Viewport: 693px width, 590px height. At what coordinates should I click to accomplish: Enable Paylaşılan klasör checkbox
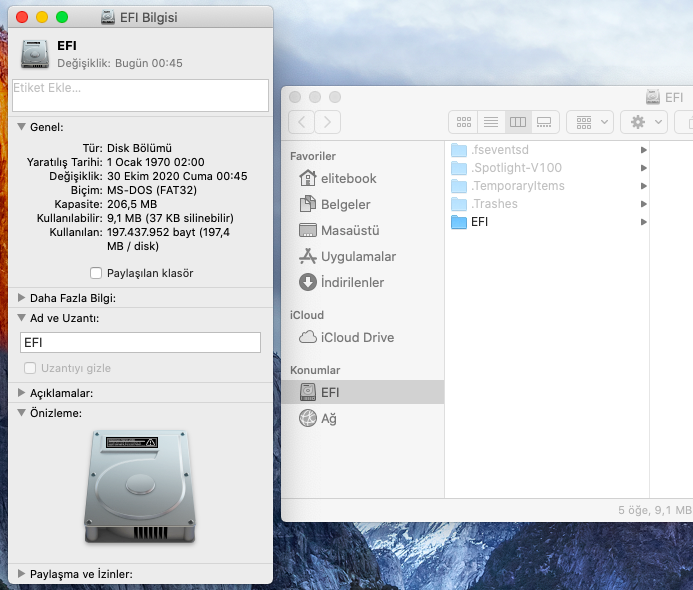pyautogui.click(x=96, y=273)
